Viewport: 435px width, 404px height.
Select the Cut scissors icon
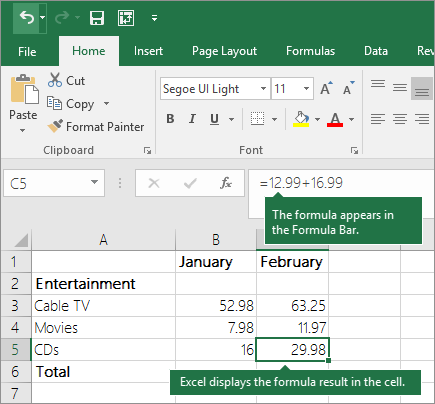point(55,80)
